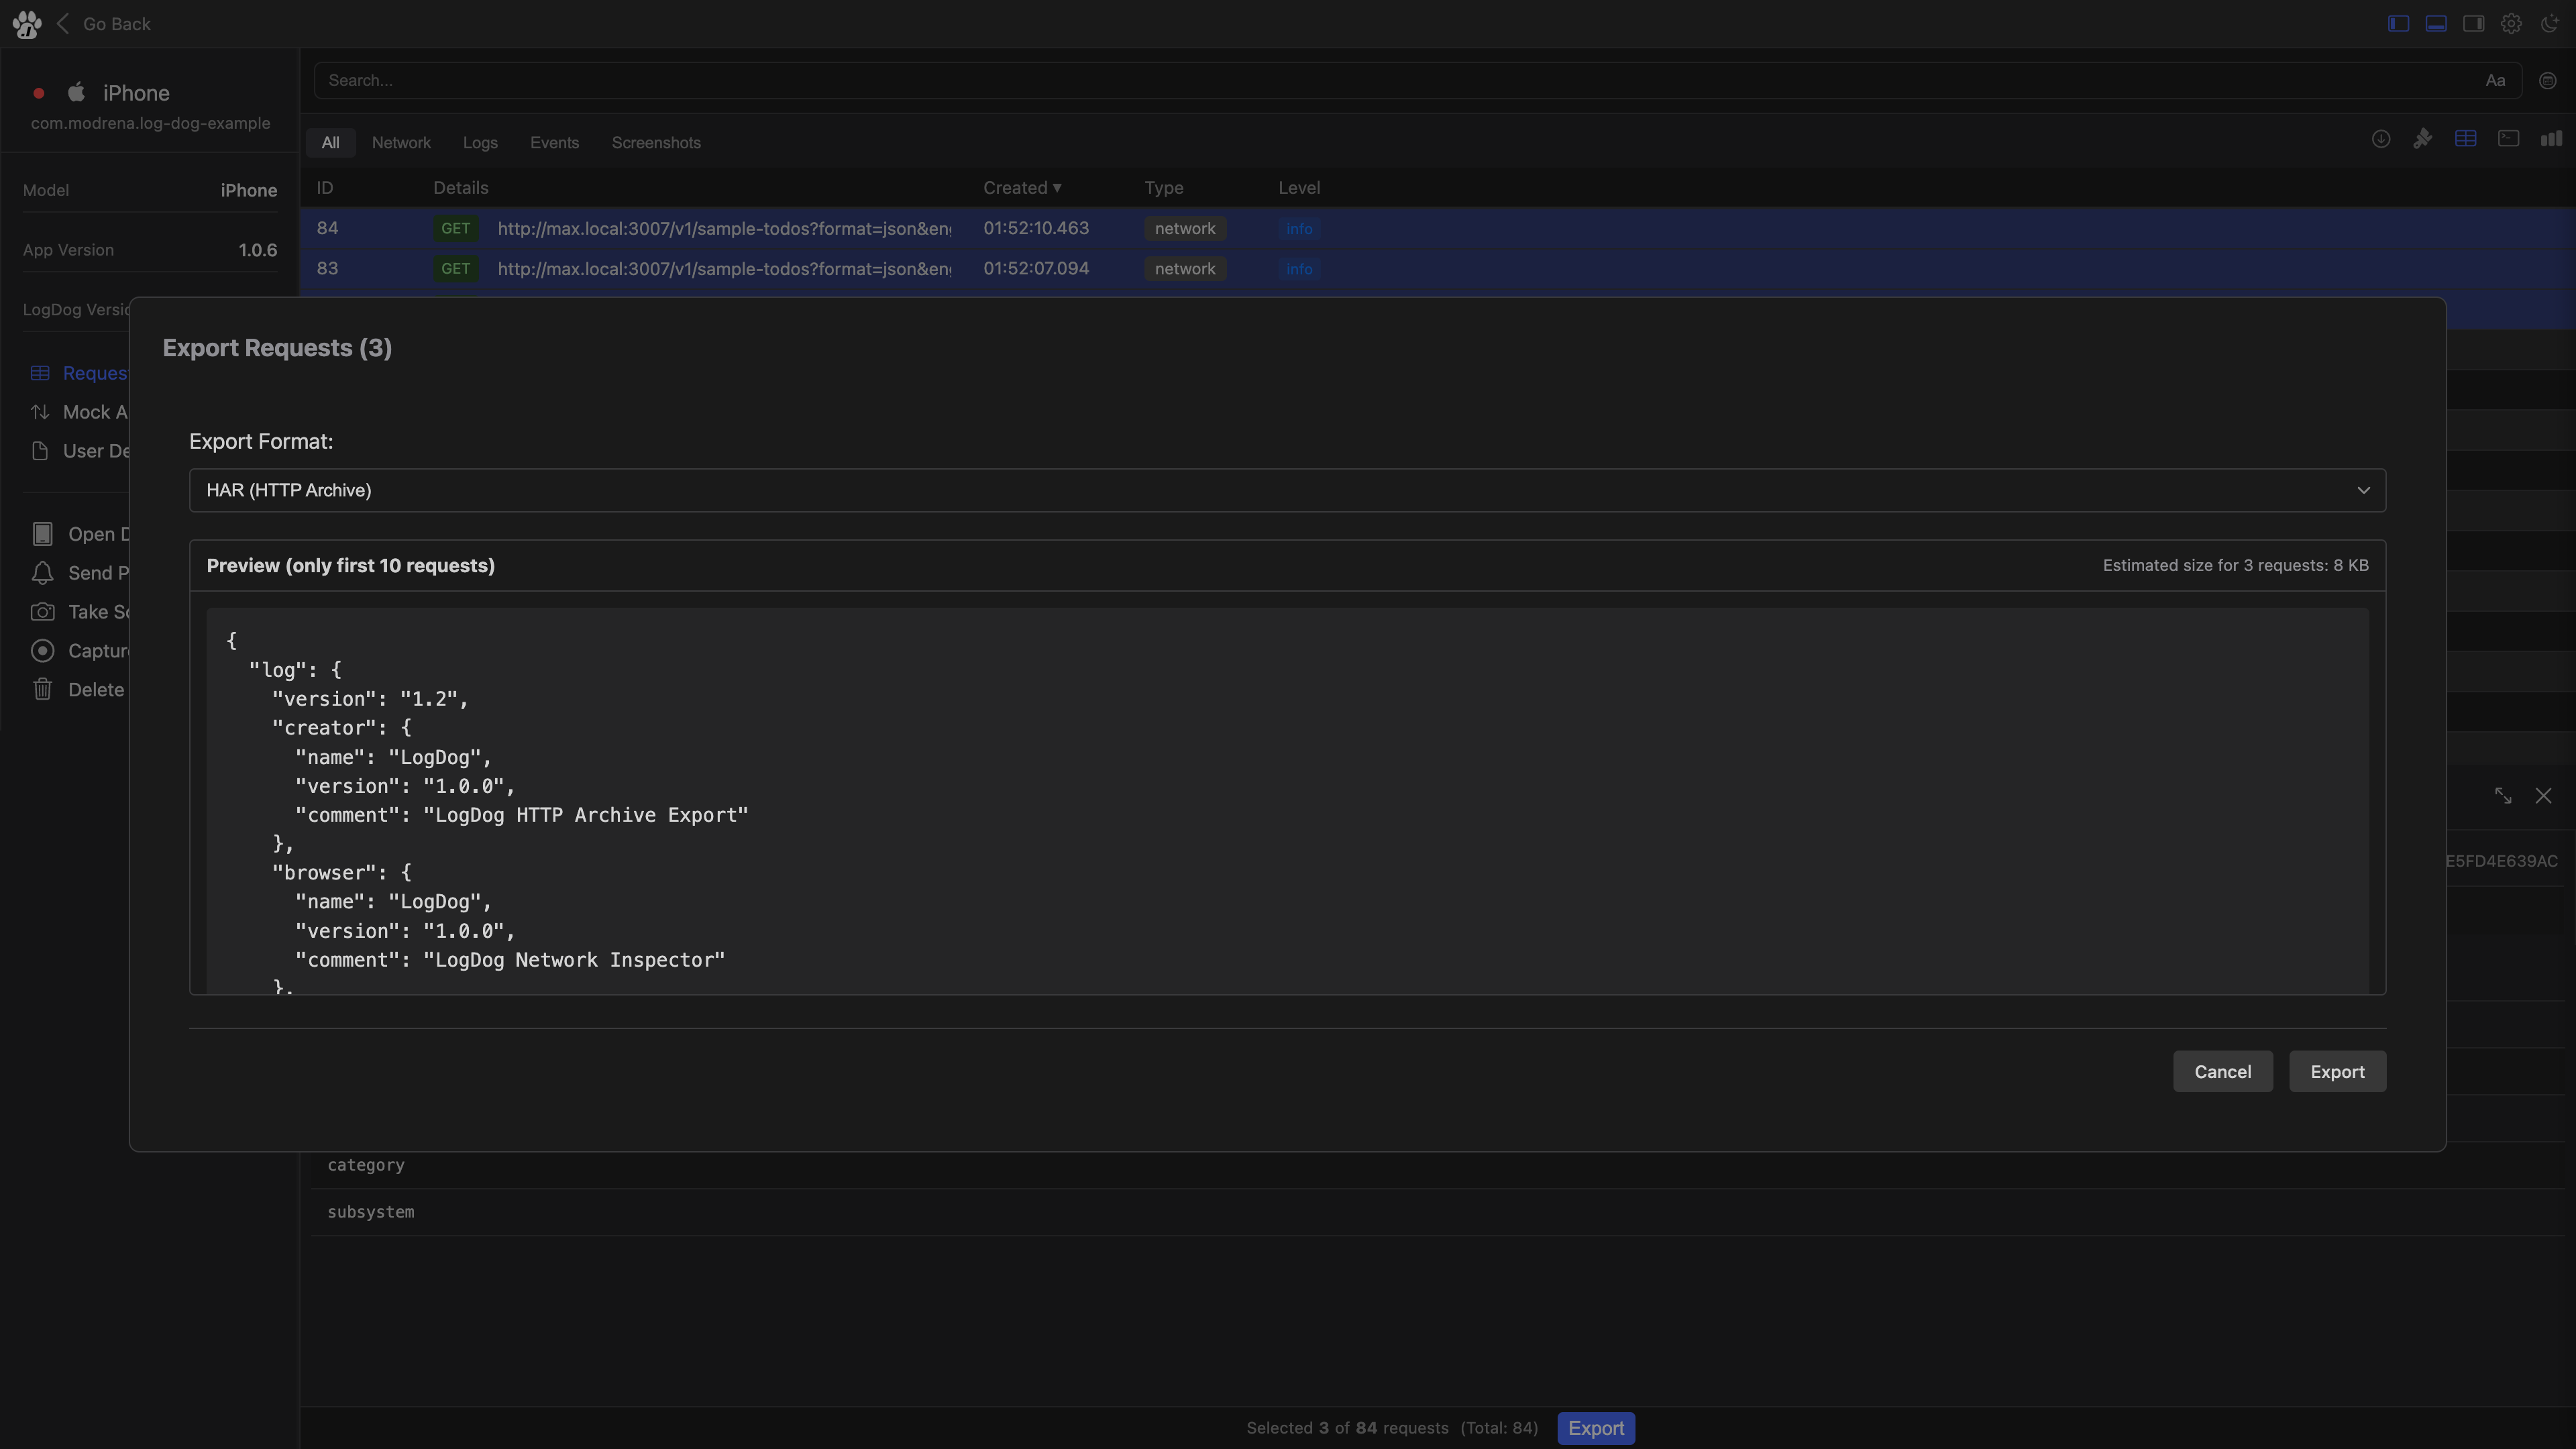Click the subsystem row in details

(x=1437, y=1212)
